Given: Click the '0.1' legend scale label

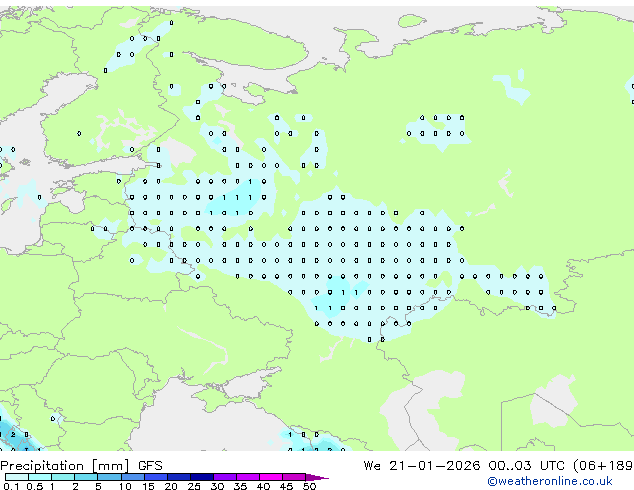Looking at the screenshot, I should [11, 486].
